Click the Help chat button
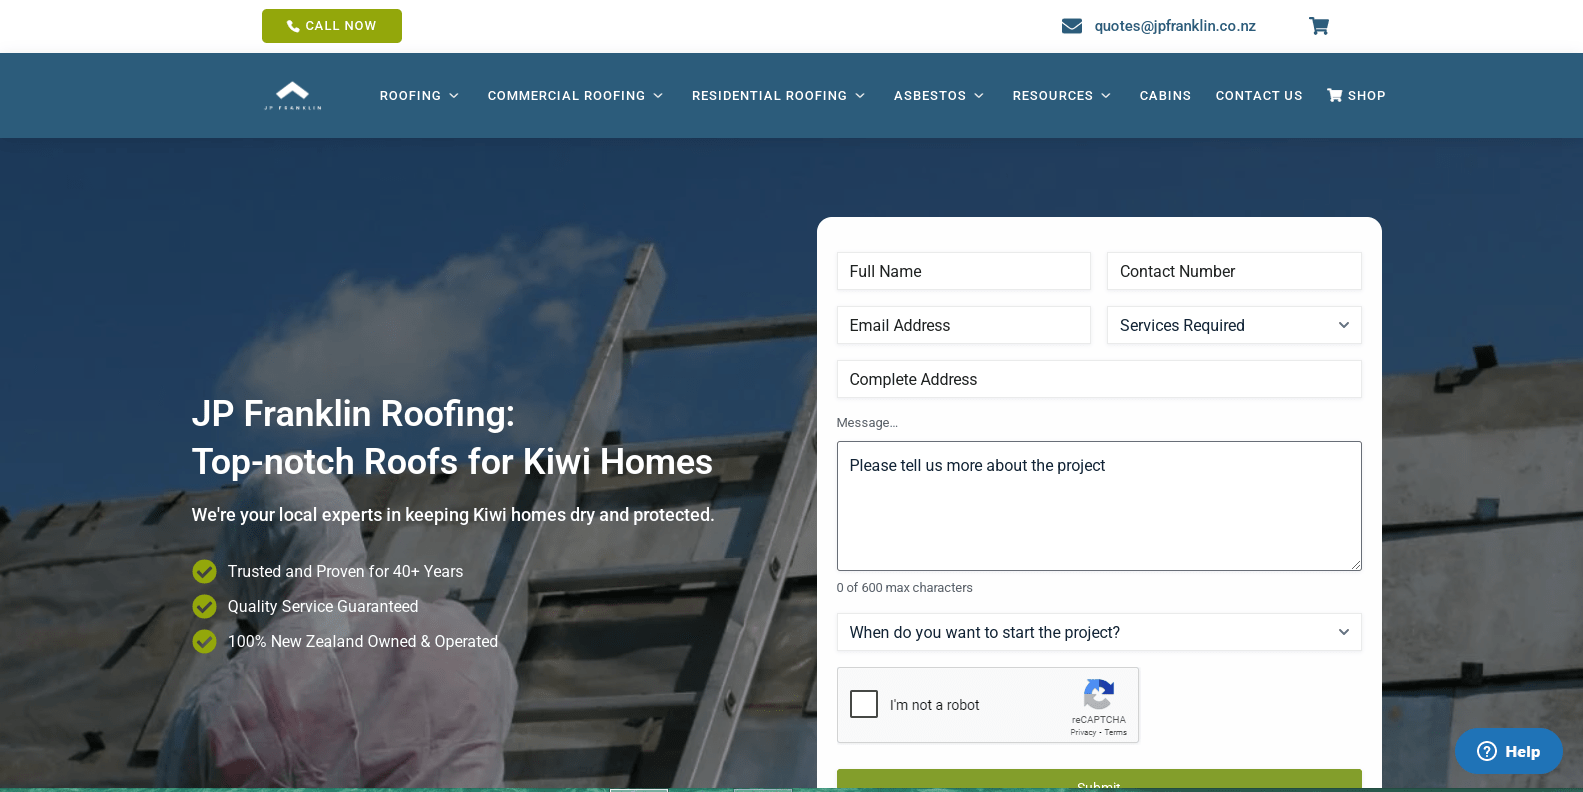1583x792 pixels. [1509, 751]
